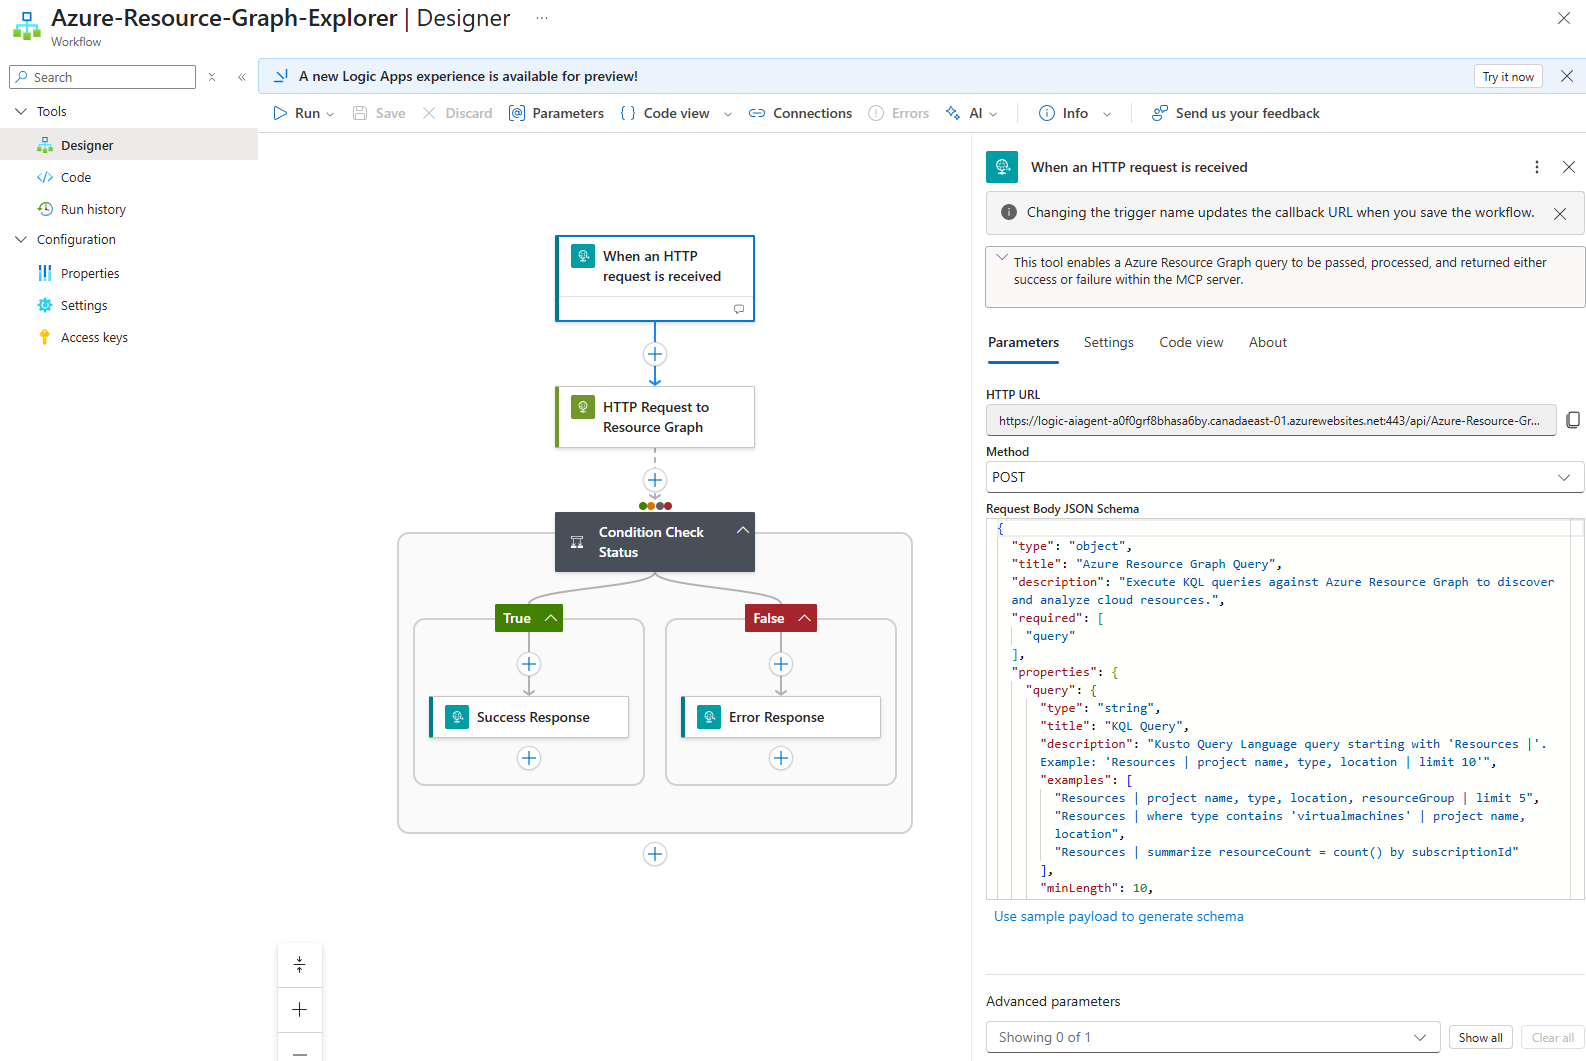Switch to the Settings tab in panel
This screenshot has height=1061, width=1586.
coord(1108,342)
